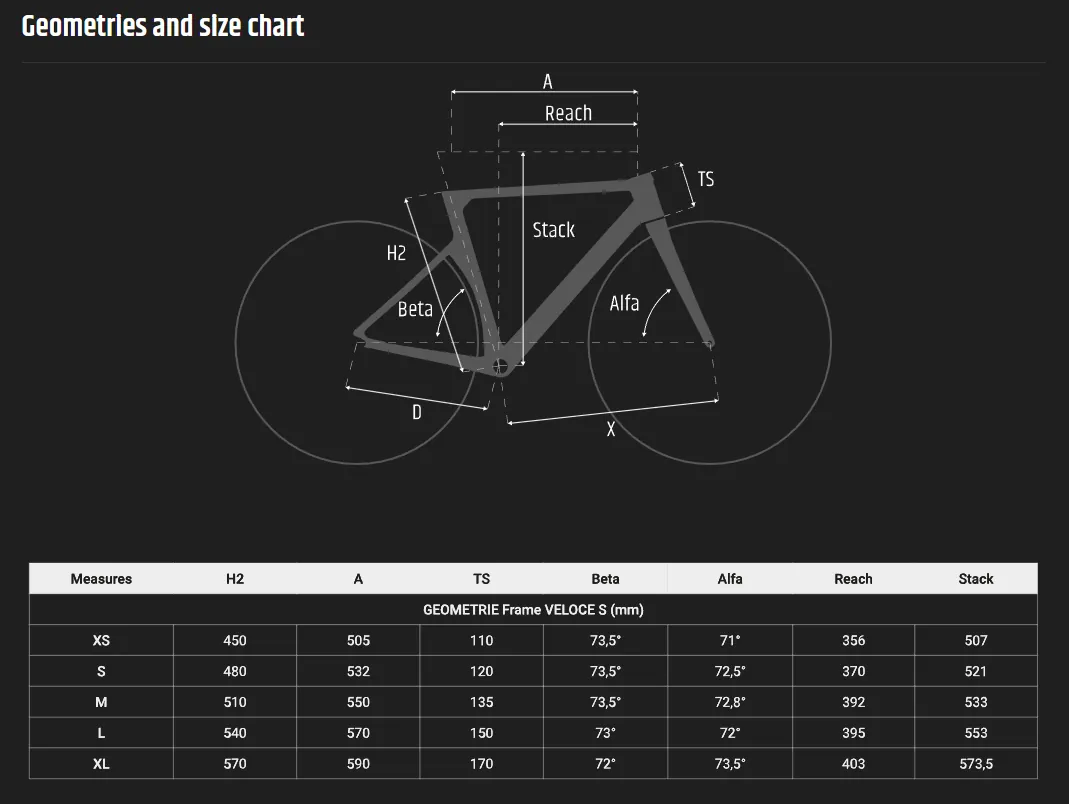Click the Stack label inside the frame diagram
This screenshot has height=804, width=1069.
click(553, 230)
